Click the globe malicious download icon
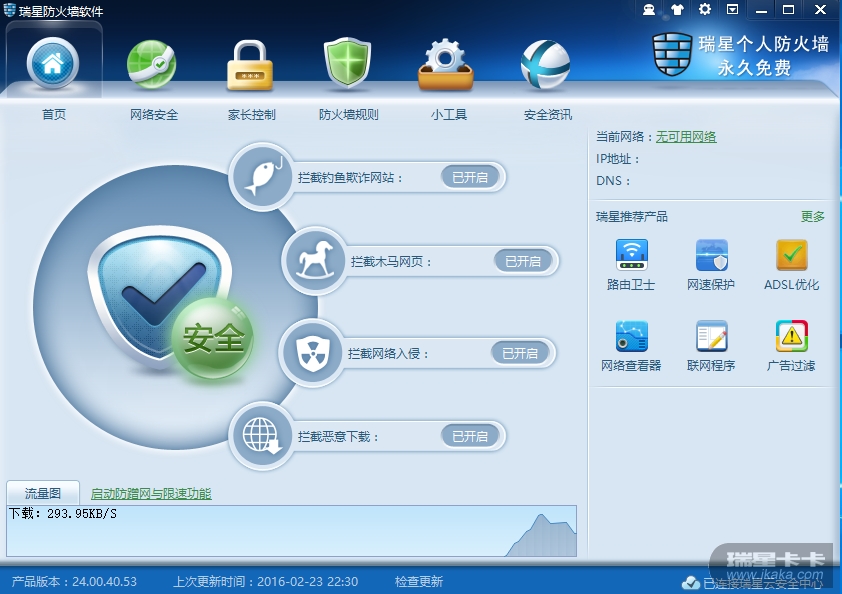The image size is (842, 594). (262, 436)
